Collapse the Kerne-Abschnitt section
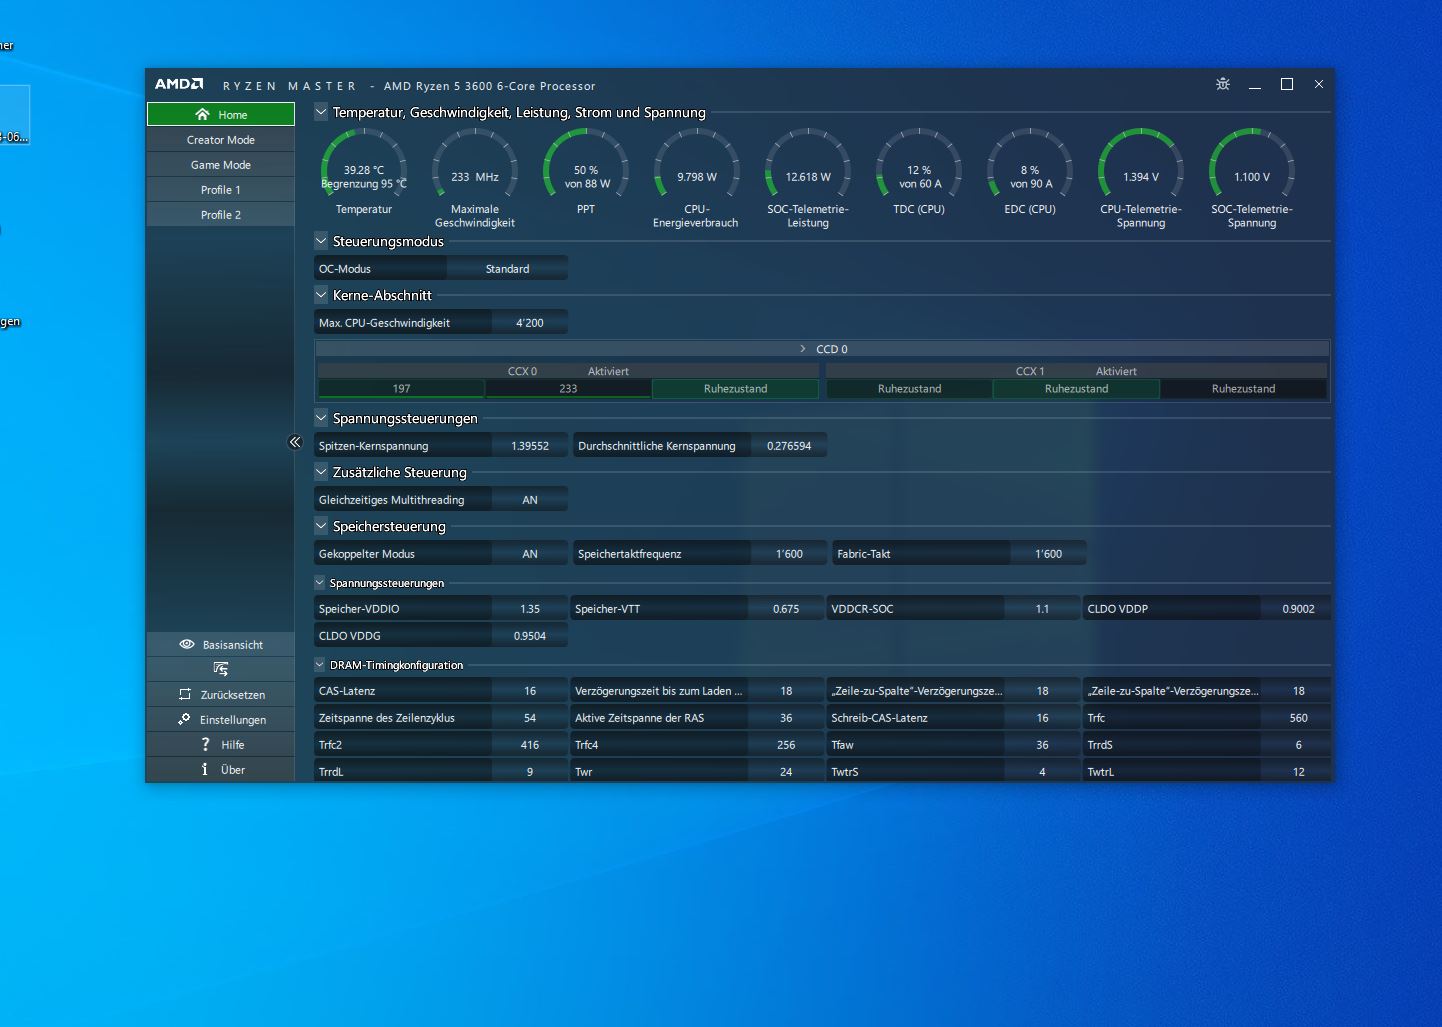Image resolution: width=1442 pixels, height=1027 pixels. click(321, 295)
